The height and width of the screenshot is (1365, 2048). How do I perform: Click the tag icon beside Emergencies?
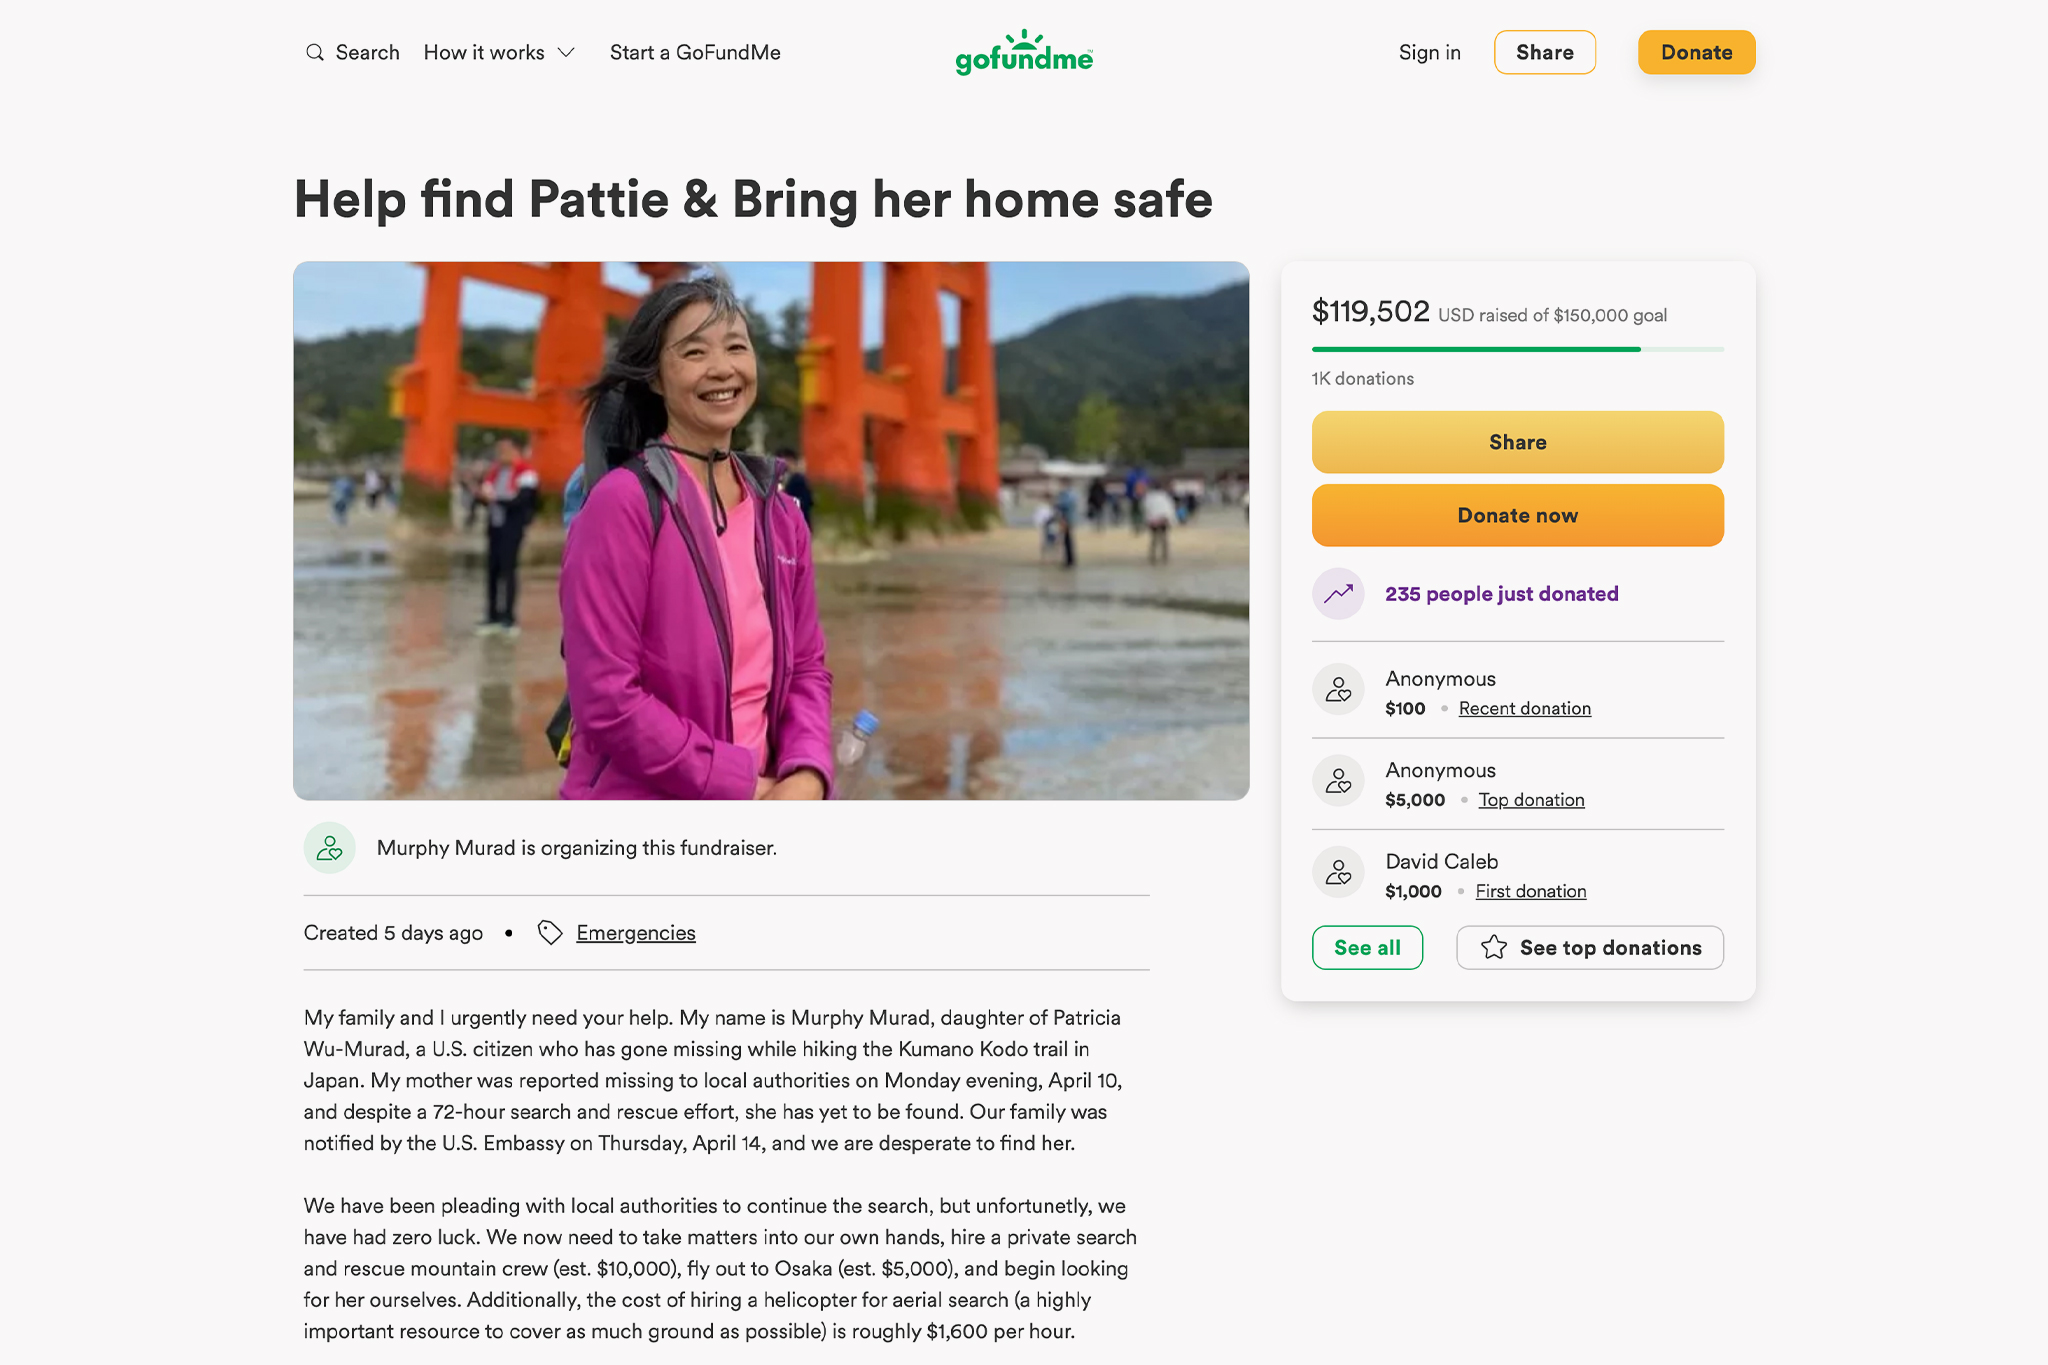tap(550, 933)
